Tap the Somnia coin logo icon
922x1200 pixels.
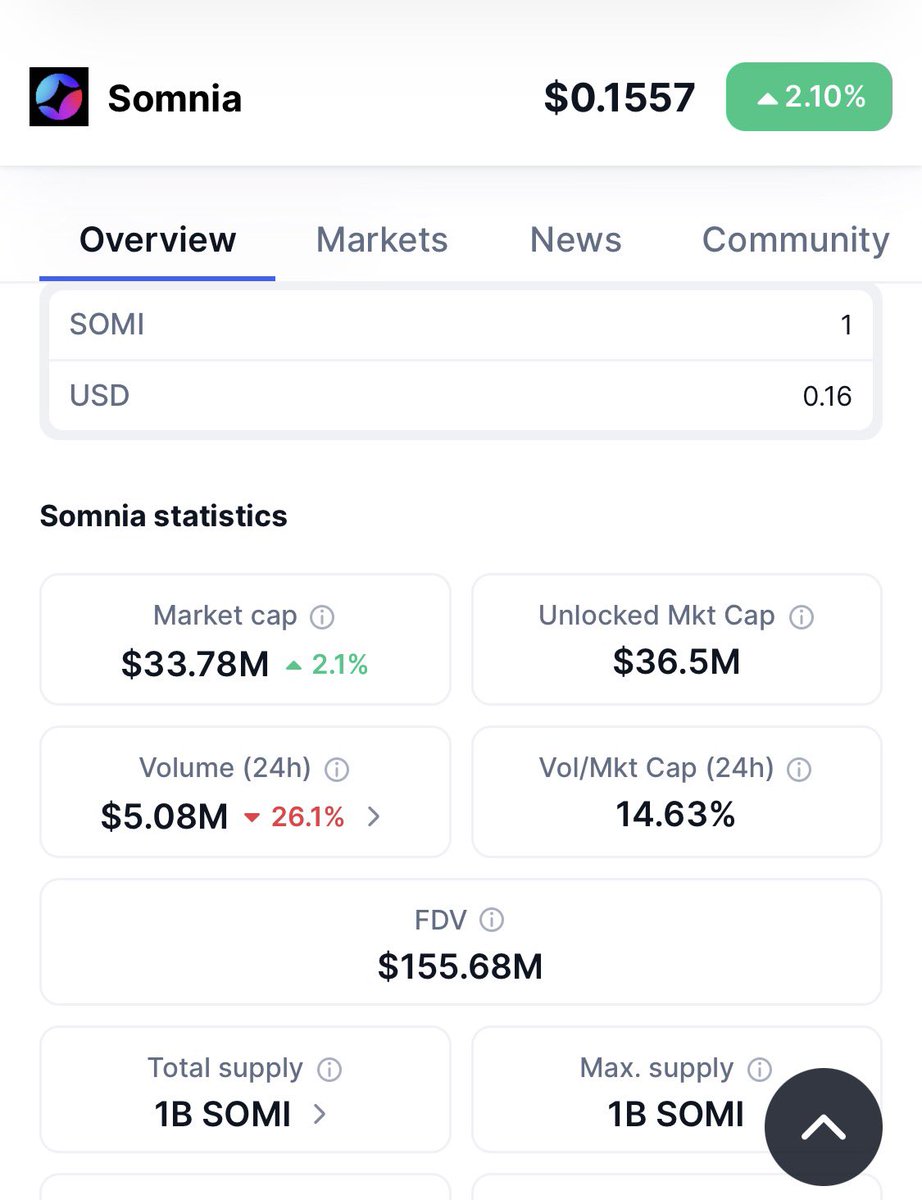click(x=59, y=97)
